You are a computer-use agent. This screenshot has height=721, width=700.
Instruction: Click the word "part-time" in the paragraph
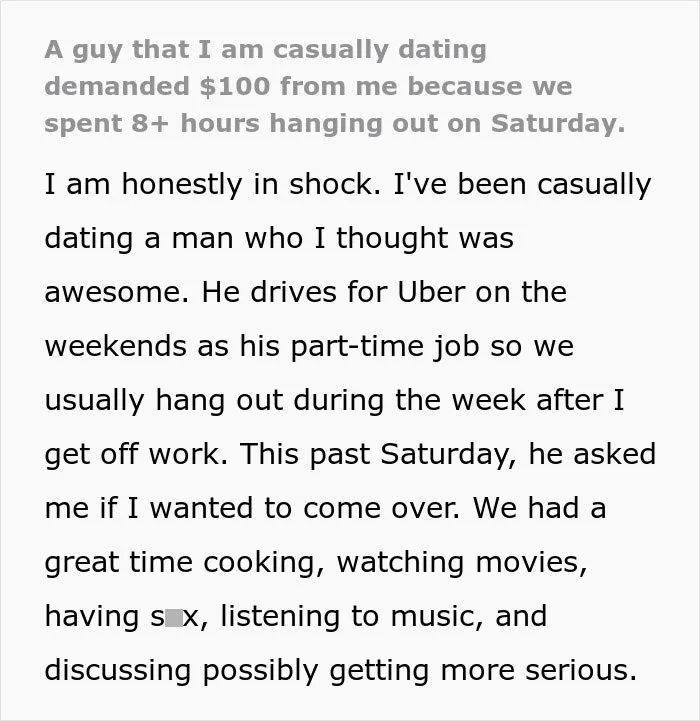pyautogui.click(x=357, y=347)
